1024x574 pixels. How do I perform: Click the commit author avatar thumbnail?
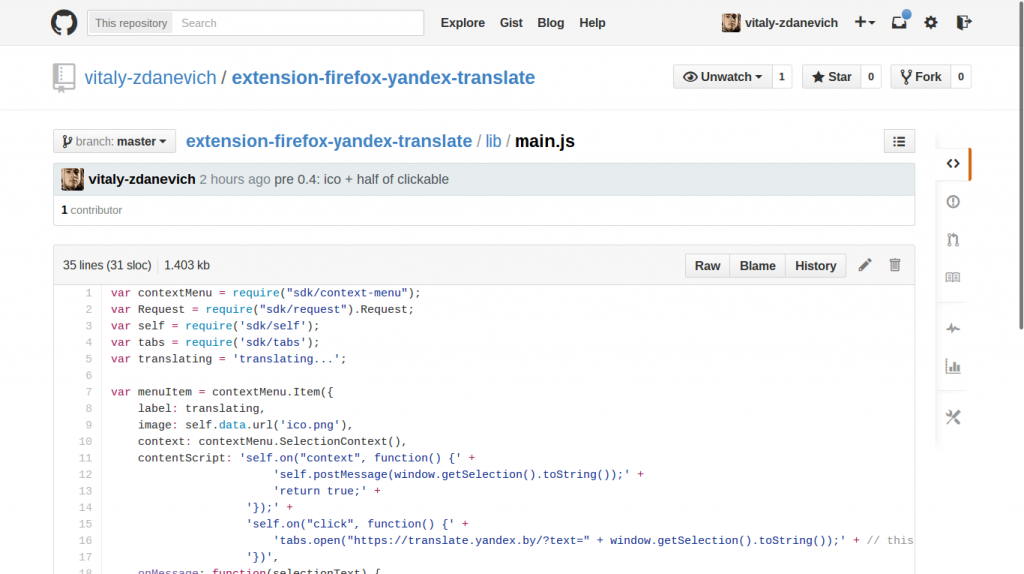pos(72,180)
